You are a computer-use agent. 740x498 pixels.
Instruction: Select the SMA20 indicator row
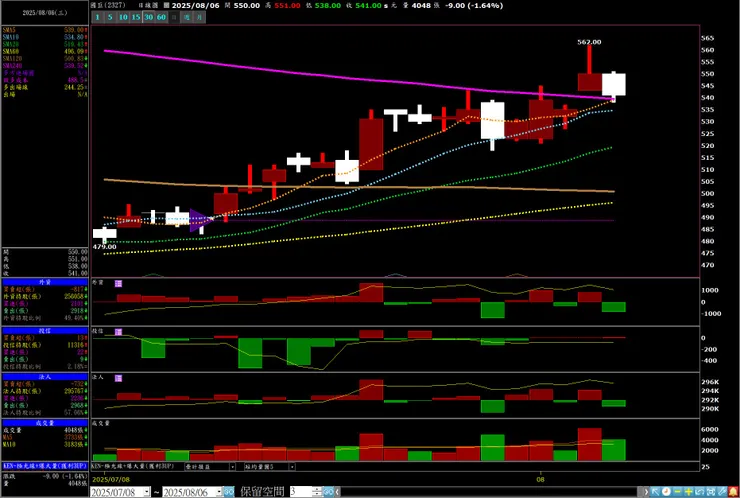pos(45,44)
